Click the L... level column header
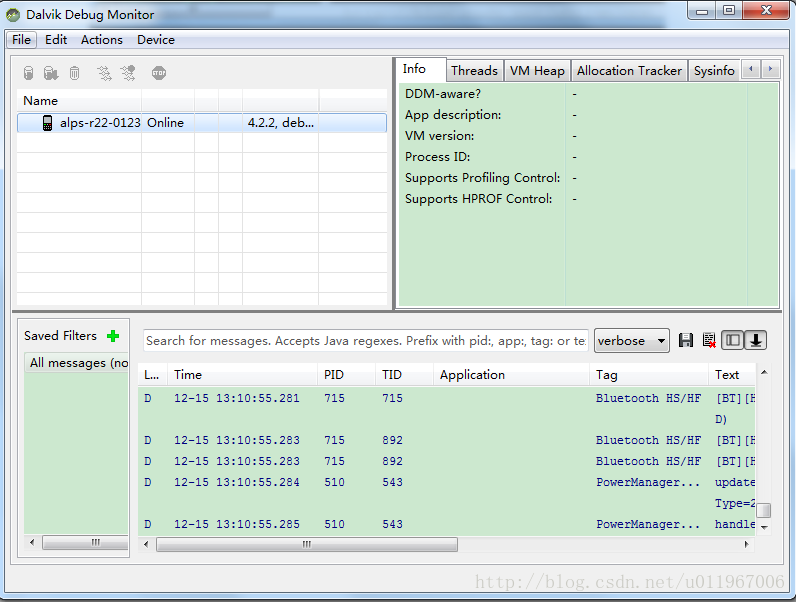Screen dimensions: 796x602 click(x=153, y=375)
